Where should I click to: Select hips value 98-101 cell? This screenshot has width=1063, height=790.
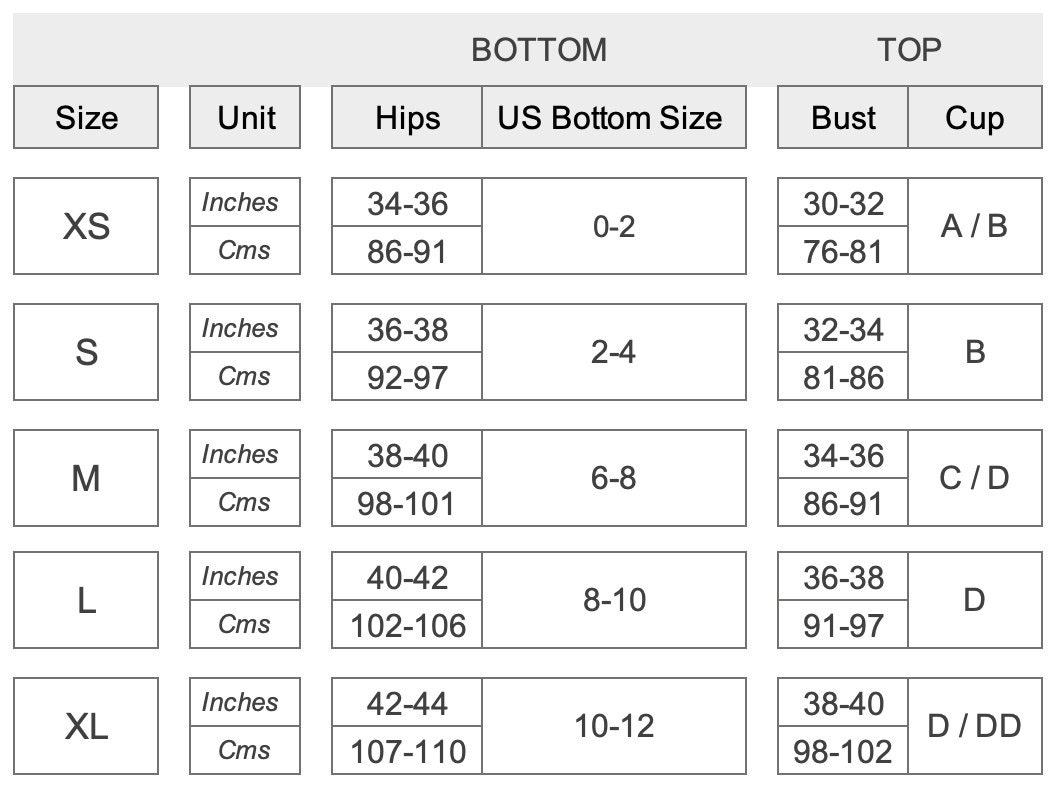407,502
